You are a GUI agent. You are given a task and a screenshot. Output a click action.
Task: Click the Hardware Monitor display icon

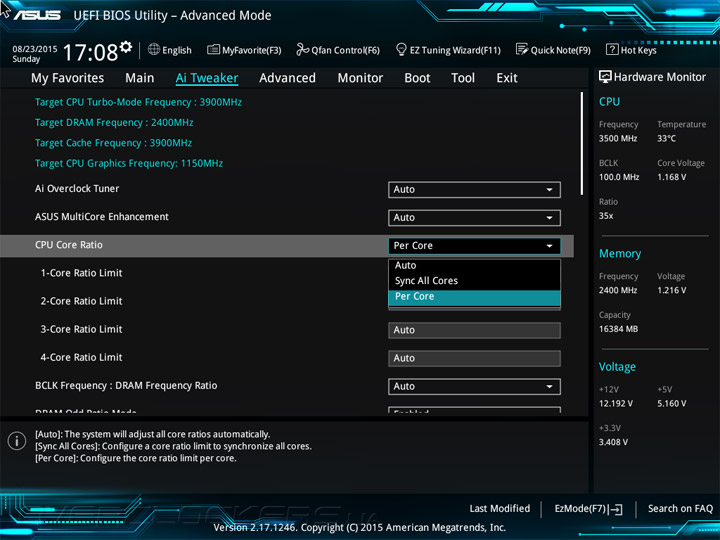(605, 77)
